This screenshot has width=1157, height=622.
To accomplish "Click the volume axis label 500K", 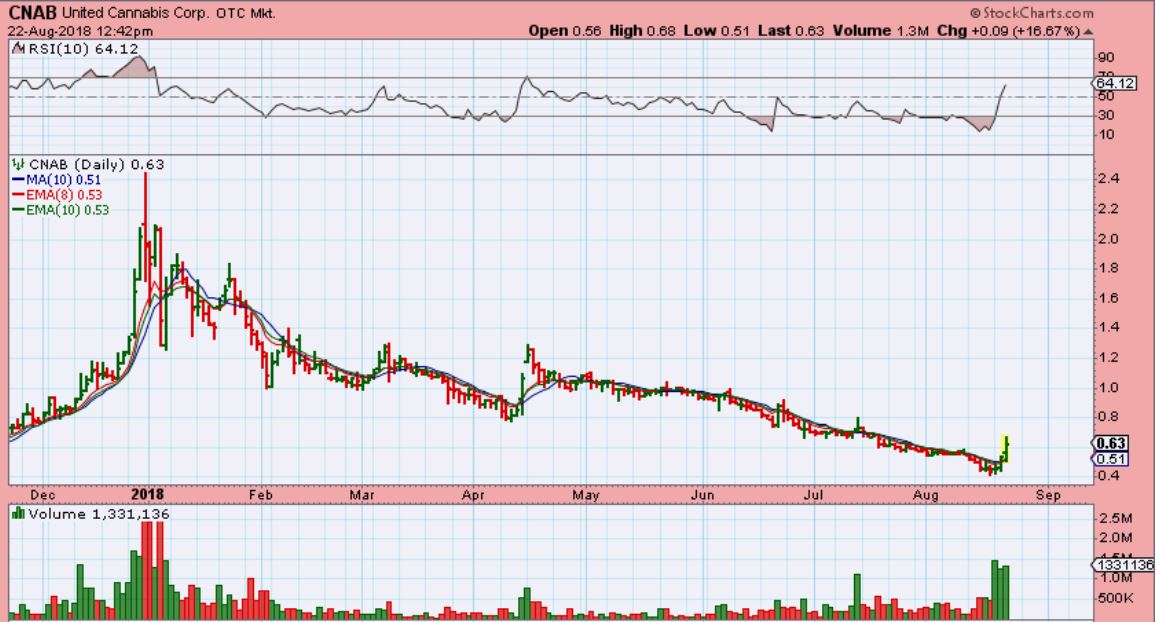I will pos(1115,598).
